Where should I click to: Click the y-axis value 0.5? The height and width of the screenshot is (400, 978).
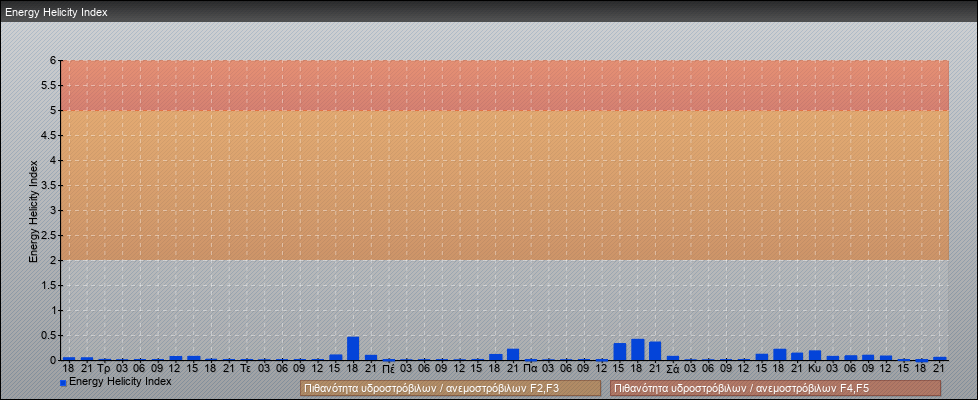point(49,335)
